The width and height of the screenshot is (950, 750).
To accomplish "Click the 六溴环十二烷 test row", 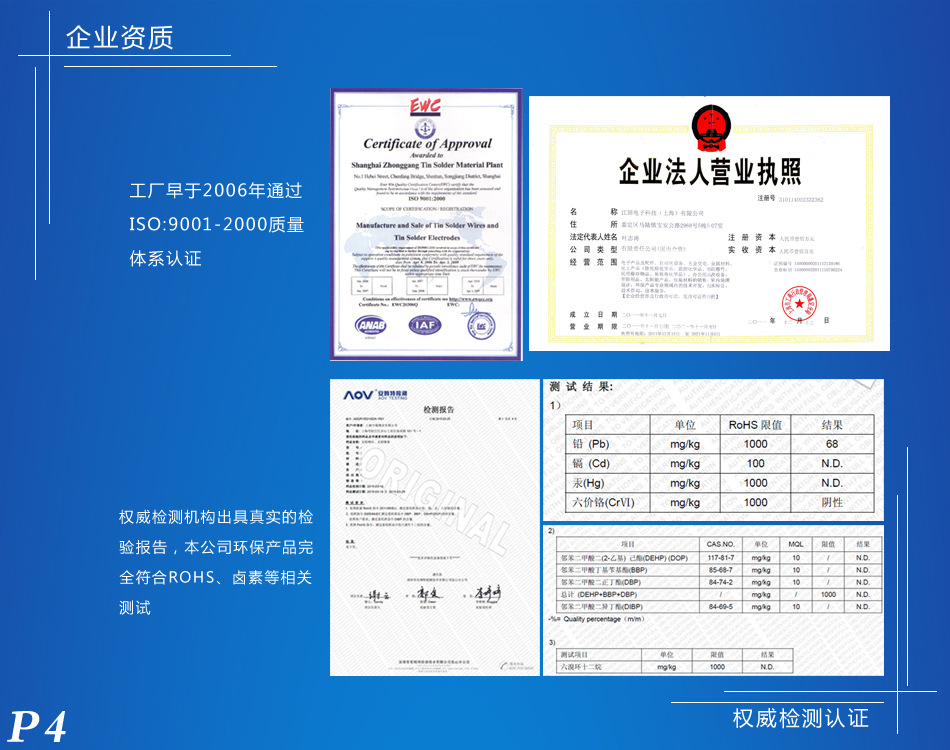I will point(712,666).
